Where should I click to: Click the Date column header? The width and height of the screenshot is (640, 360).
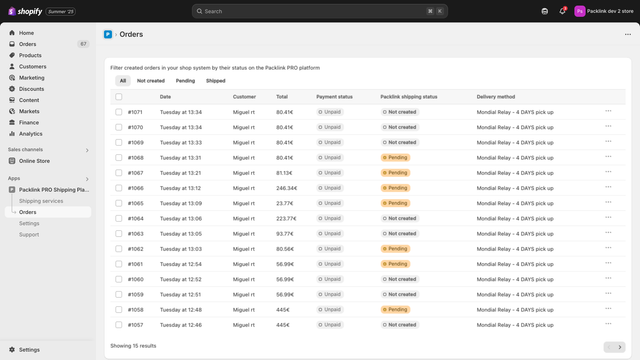click(165, 97)
